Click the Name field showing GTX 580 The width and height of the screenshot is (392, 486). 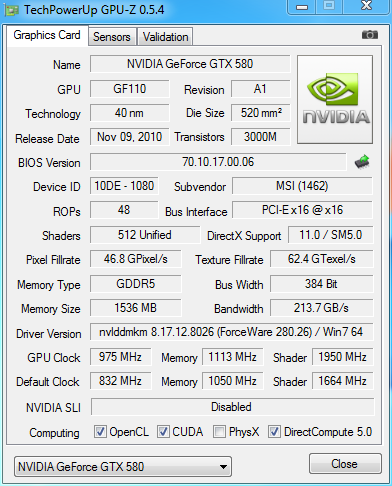(x=190, y=64)
